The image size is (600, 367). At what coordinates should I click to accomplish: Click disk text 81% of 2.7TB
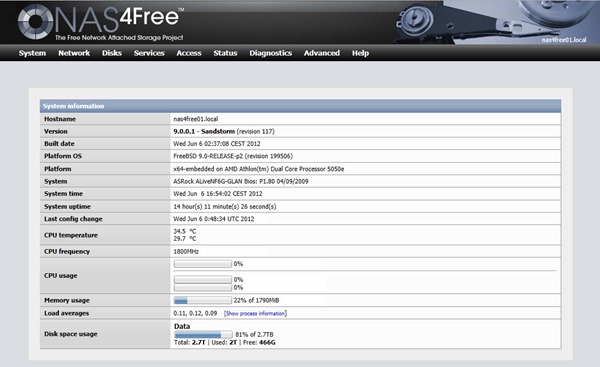[254, 334]
